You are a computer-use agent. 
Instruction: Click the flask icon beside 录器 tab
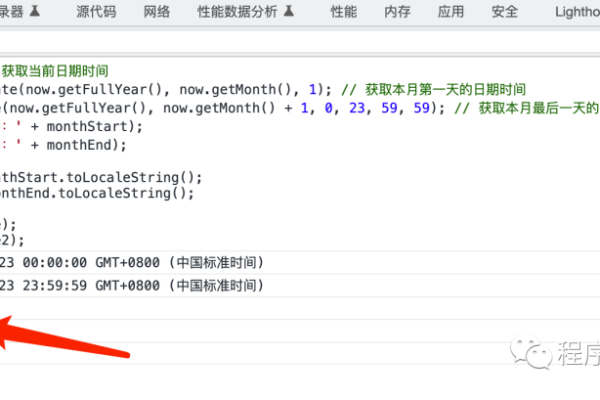tap(35, 11)
